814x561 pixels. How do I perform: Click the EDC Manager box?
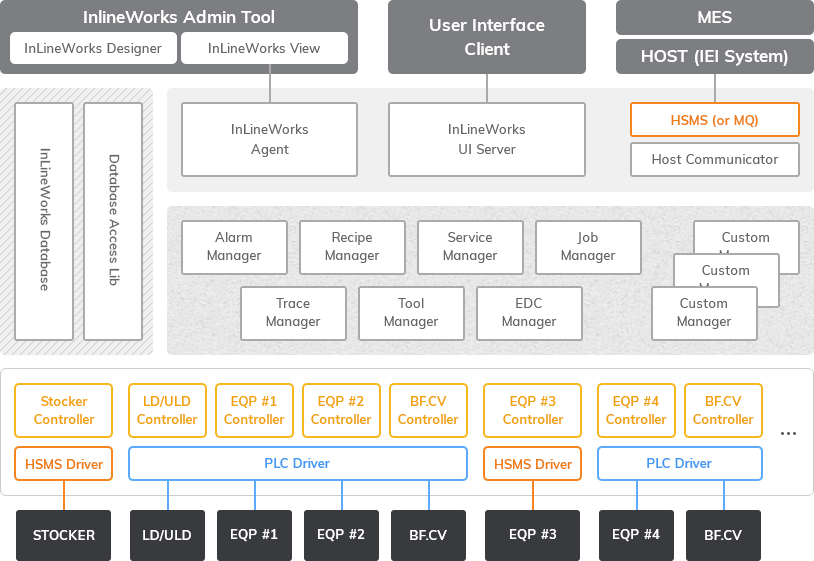pos(529,313)
